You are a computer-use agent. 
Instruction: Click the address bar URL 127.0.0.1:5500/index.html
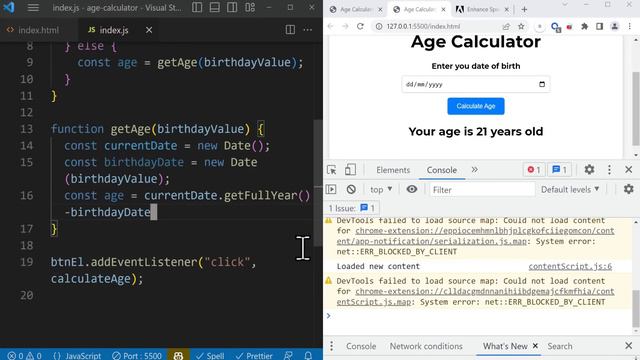click(x=423, y=26)
